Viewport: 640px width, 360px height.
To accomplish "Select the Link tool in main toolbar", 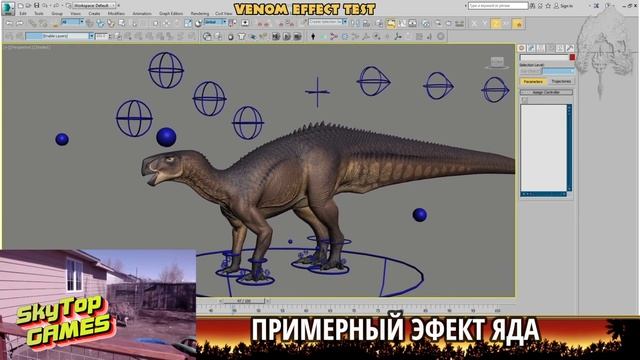I will click(33, 23).
